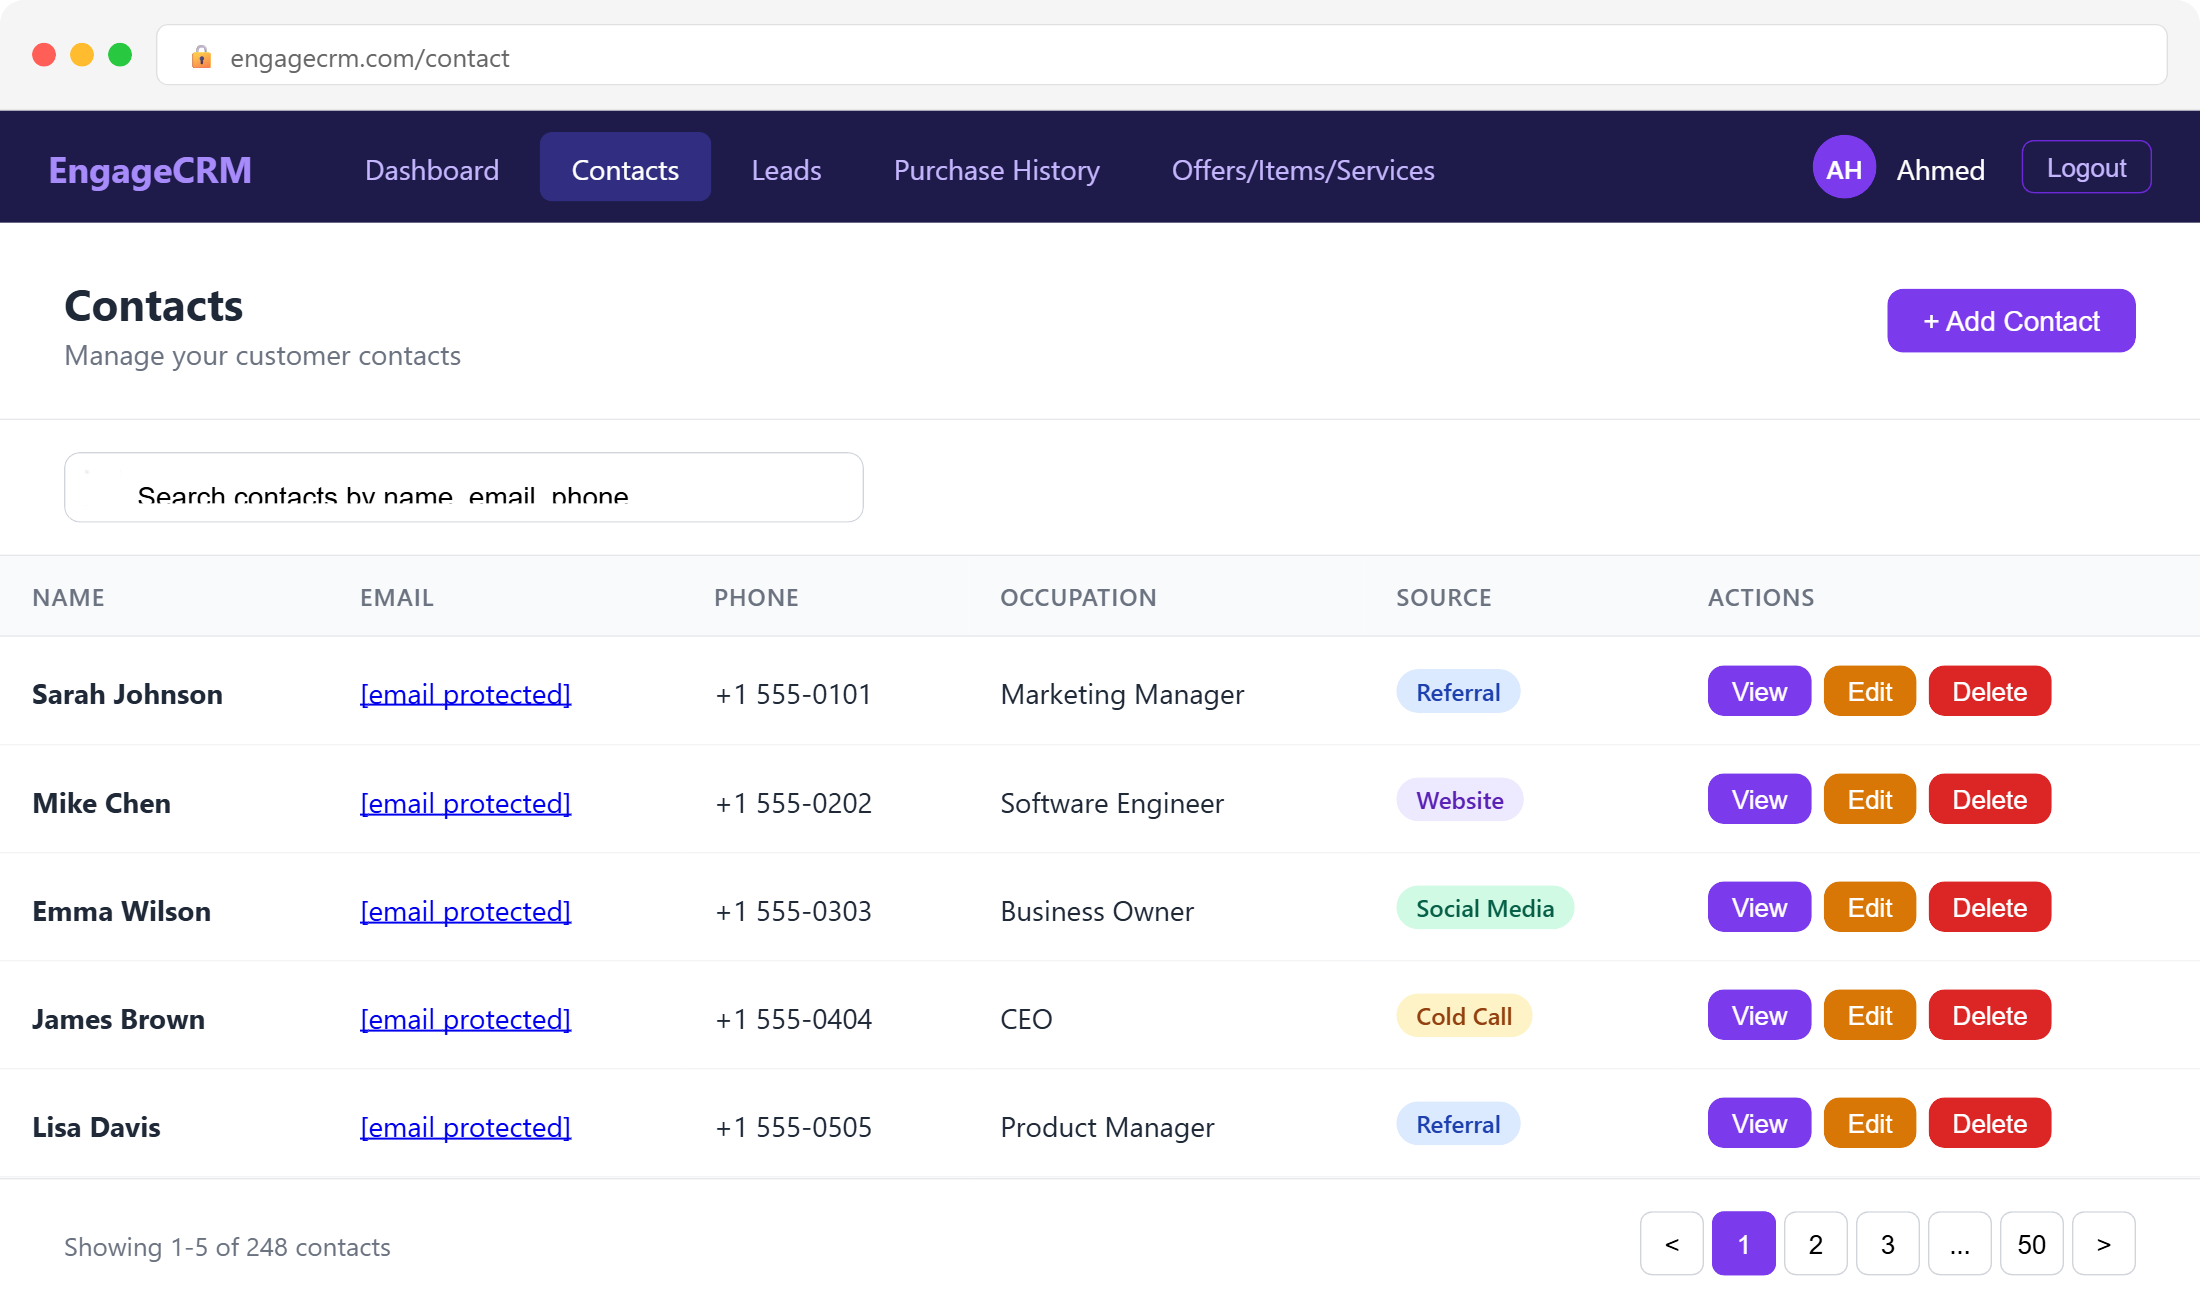Switch to the Dashboard tab
Viewport: 2200px width, 1308px height.
coord(432,170)
